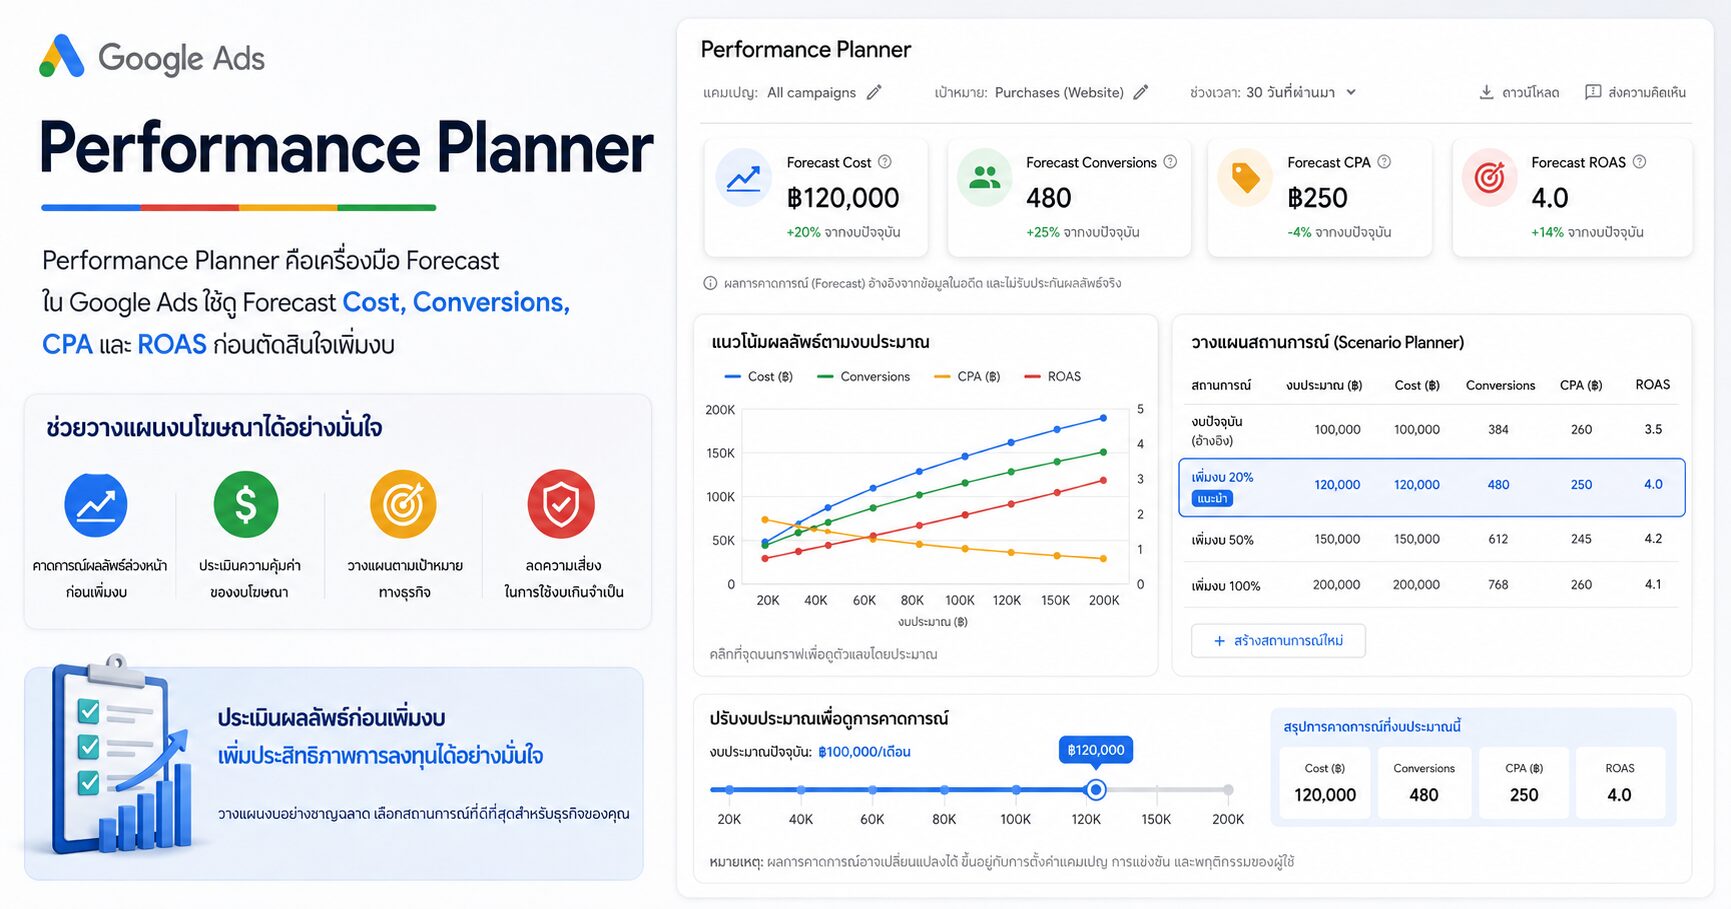The height and width of the screenshot is (909, 1731).
Task: Toggle the CPA (฿) chart legend
Action: (x=967, y=377)
